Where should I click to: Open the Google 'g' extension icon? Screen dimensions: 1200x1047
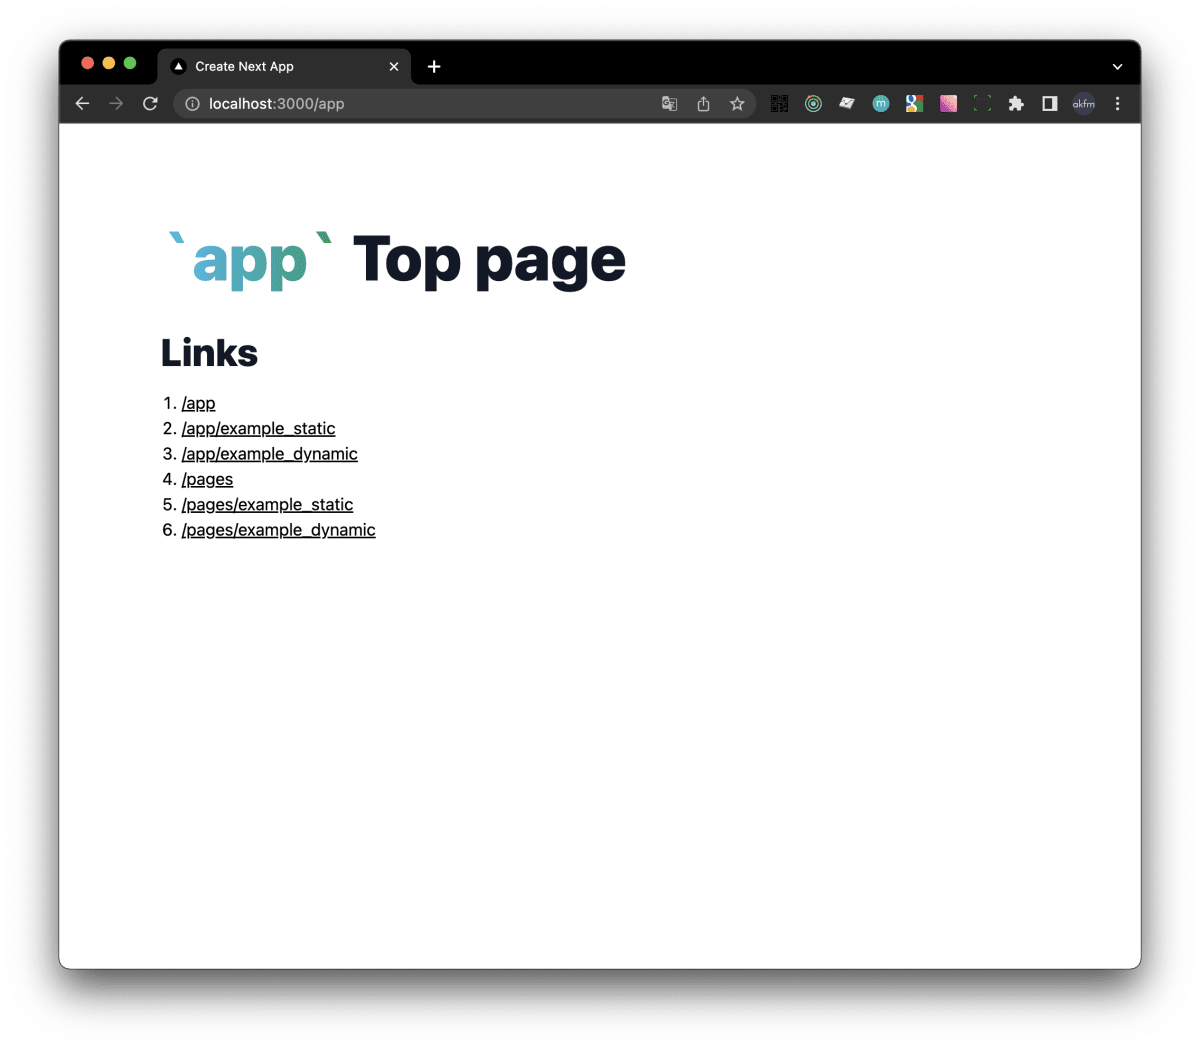(914, 104)
